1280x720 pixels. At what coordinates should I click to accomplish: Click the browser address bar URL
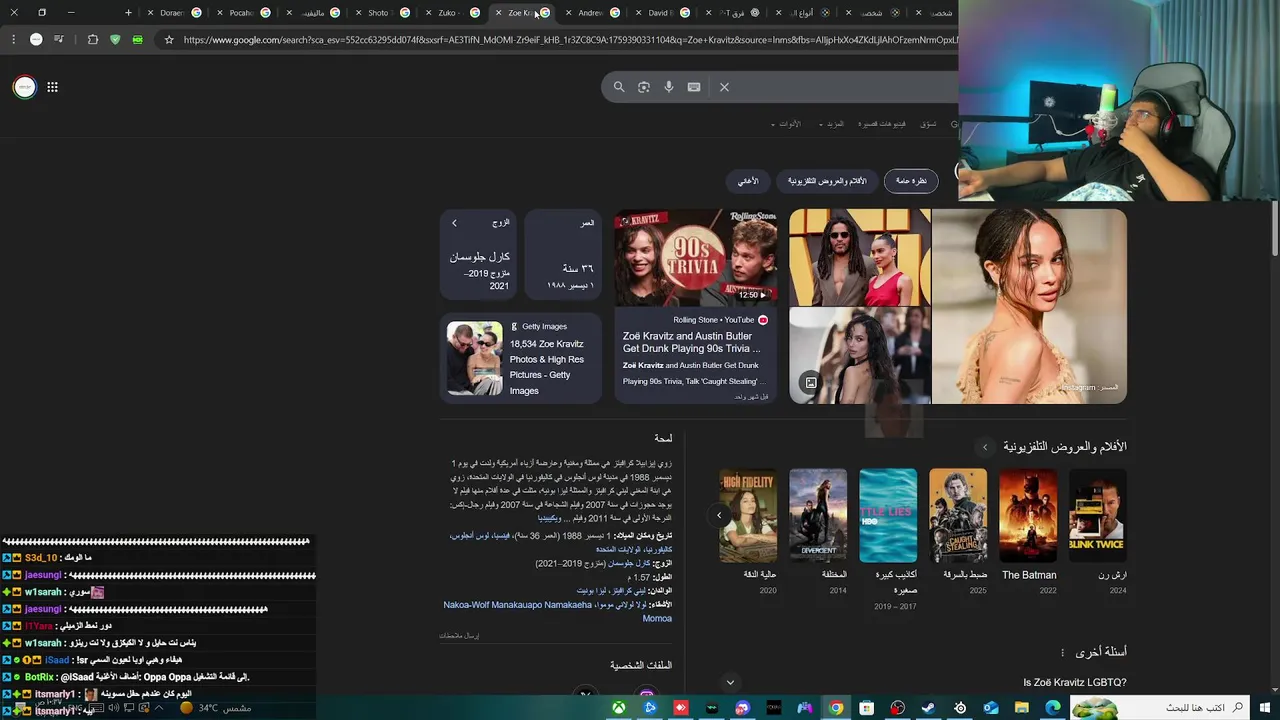coord(570,40)
